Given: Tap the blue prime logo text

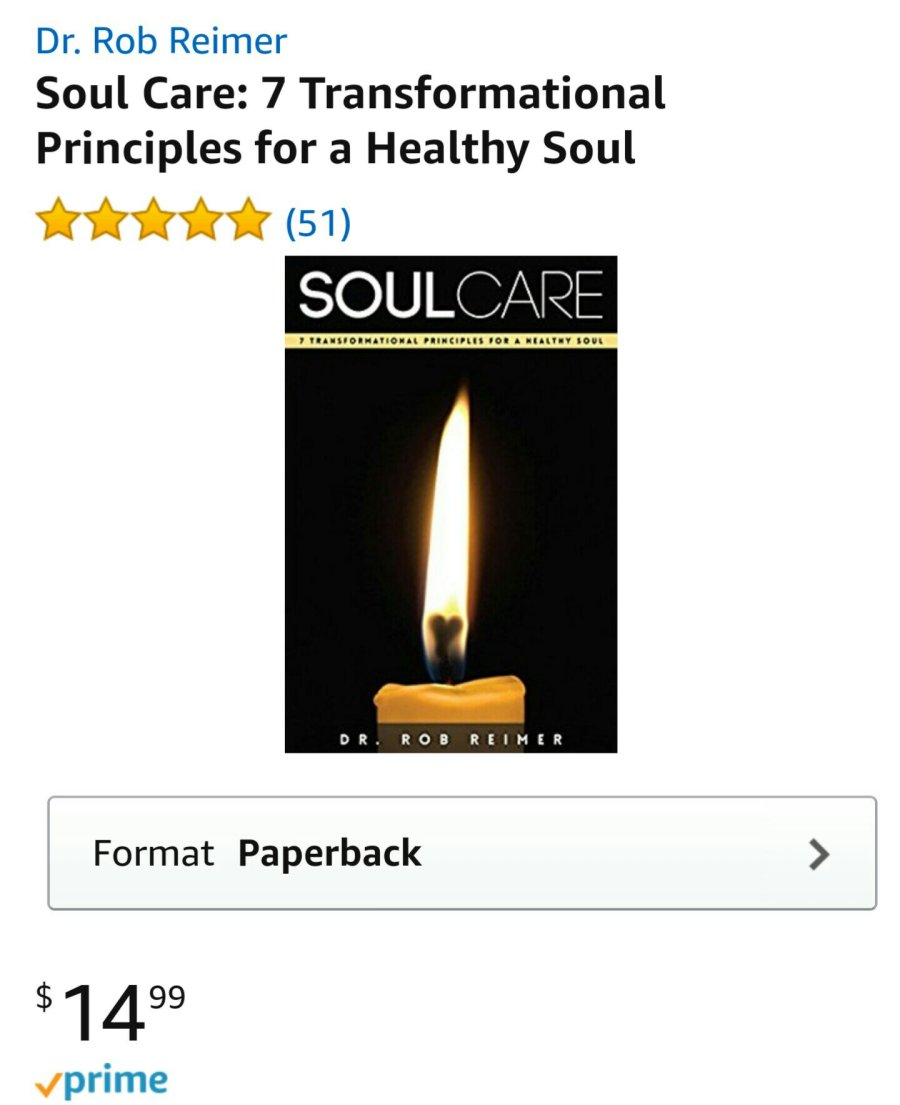Looking at the screenshot, I should 116,1082.
